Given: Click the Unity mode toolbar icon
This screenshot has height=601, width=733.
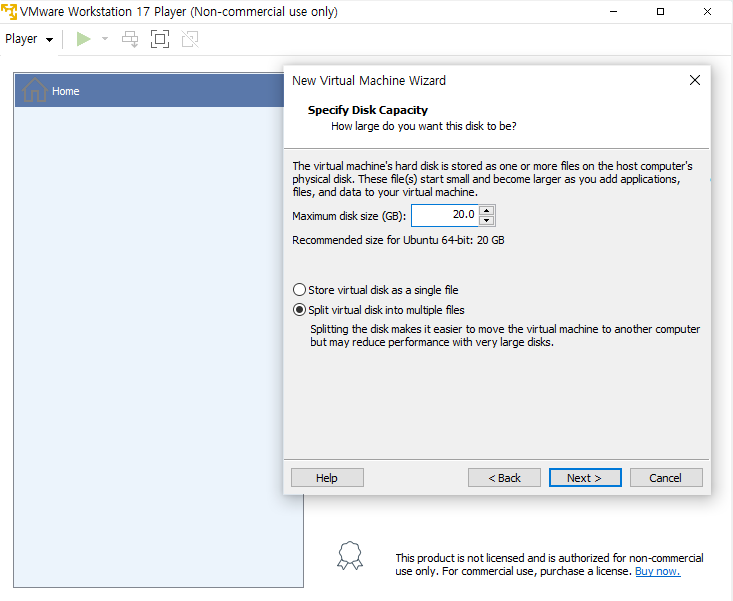Looking at the screenshot, I should (190, 39).
